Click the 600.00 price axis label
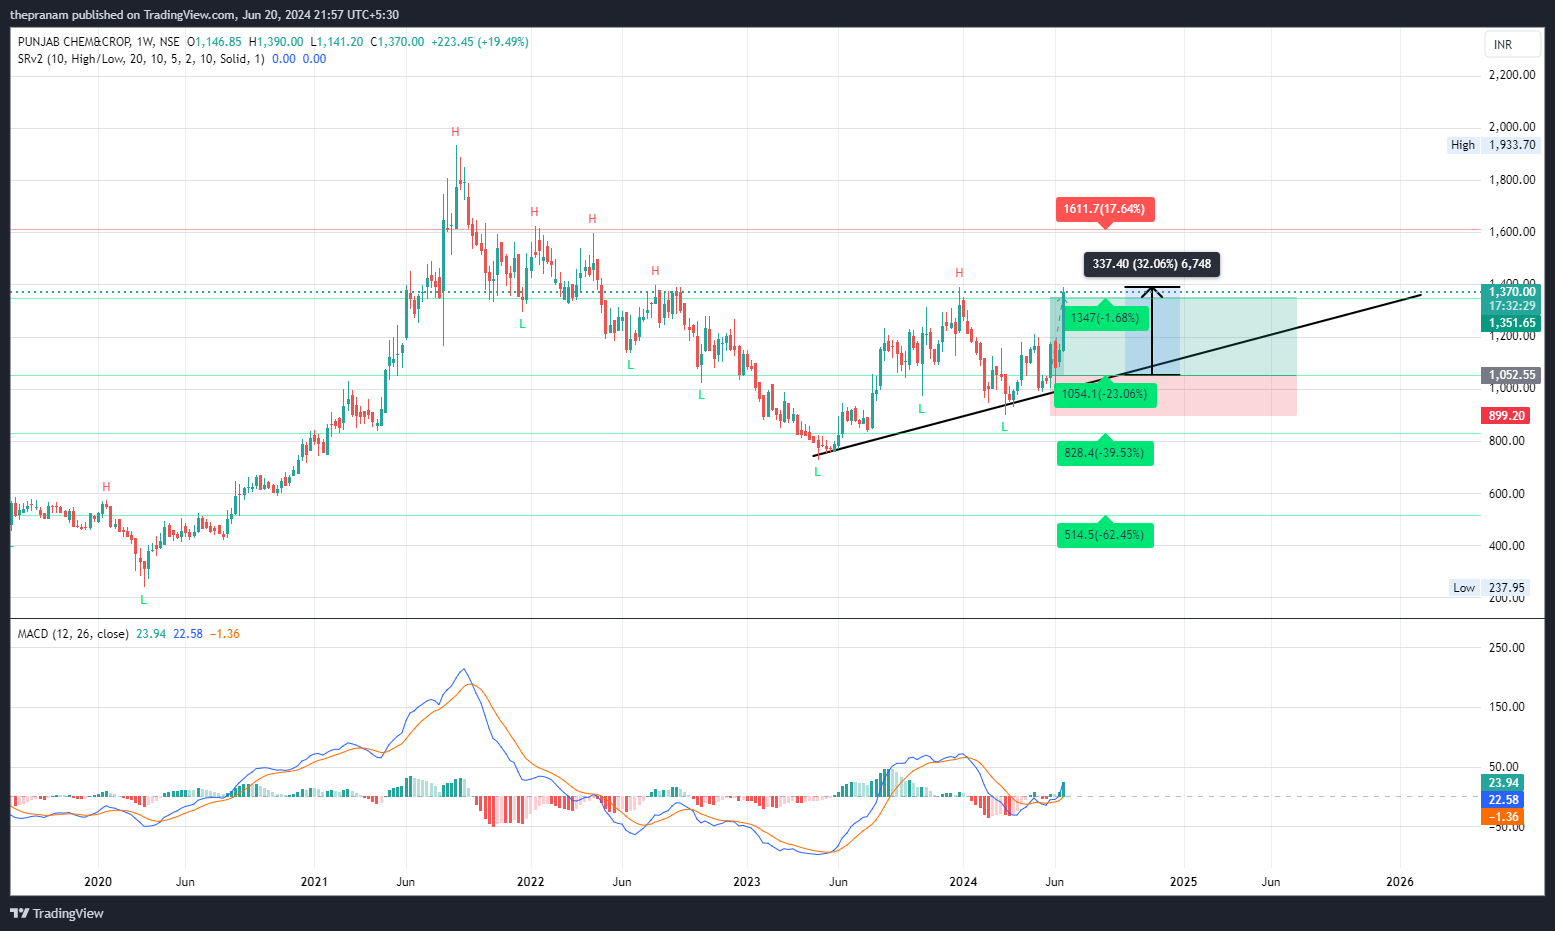Viewport: 1555px width, 931px height. 1507,494
